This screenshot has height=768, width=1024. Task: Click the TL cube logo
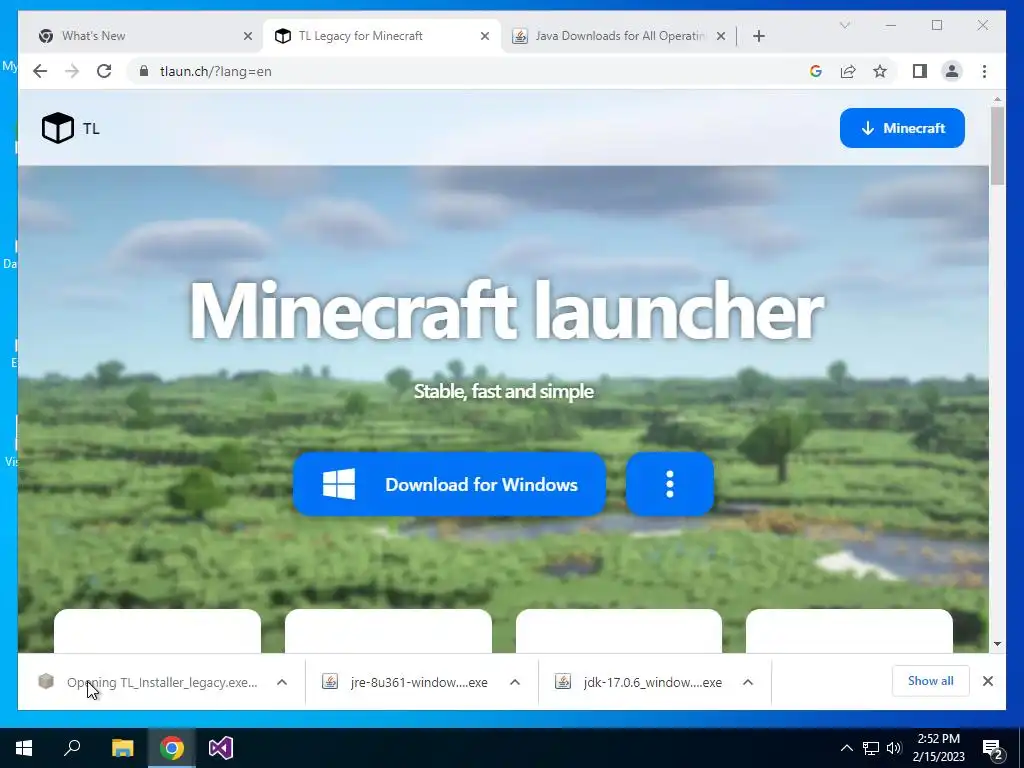coord(57,128)
